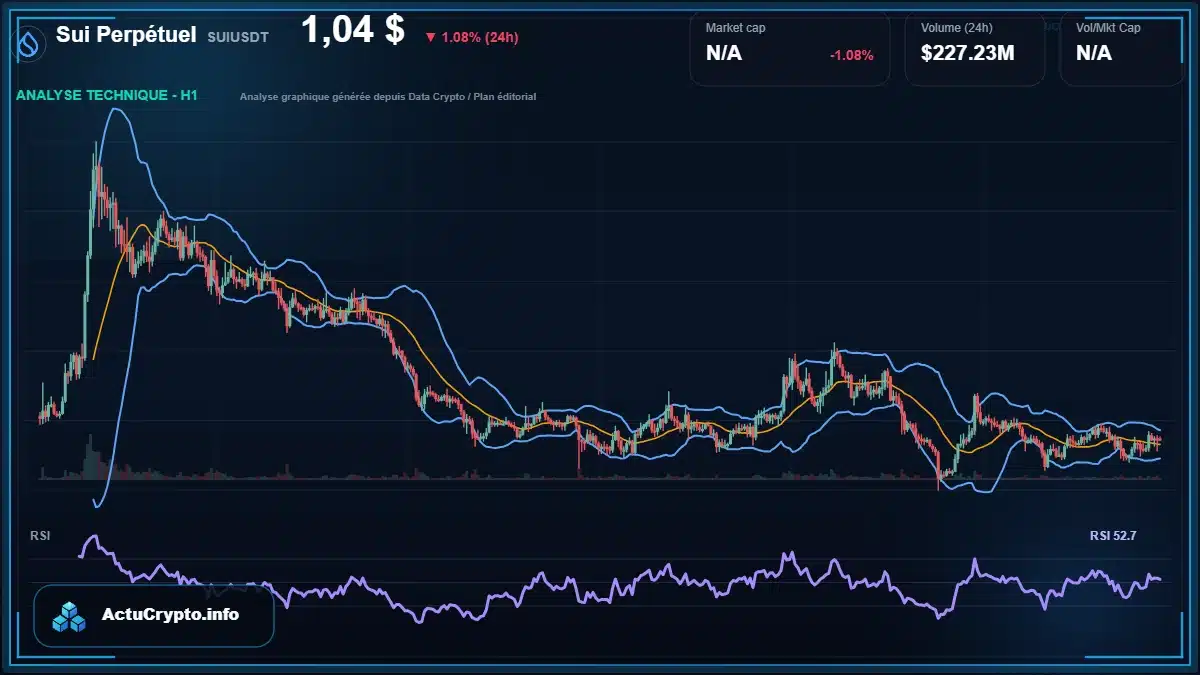Click the -1.08% market cap change
The image size is (1200, 675).
coord(852,55)
